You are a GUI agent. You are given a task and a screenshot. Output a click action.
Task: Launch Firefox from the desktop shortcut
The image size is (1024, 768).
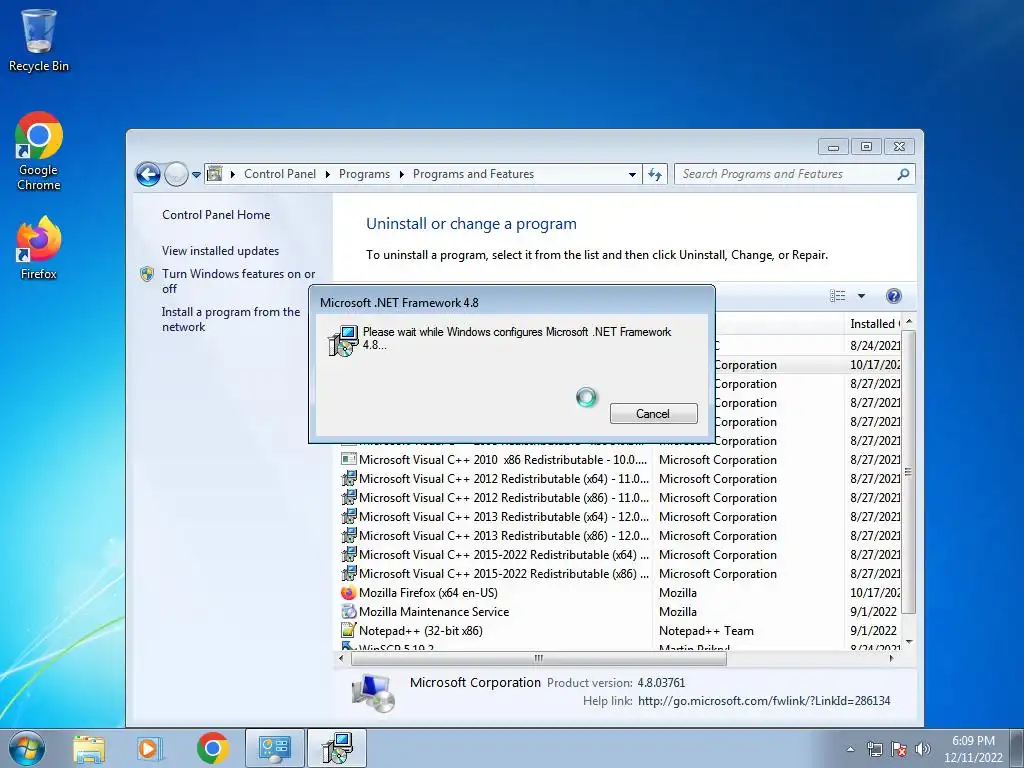[x=39, y=248]
